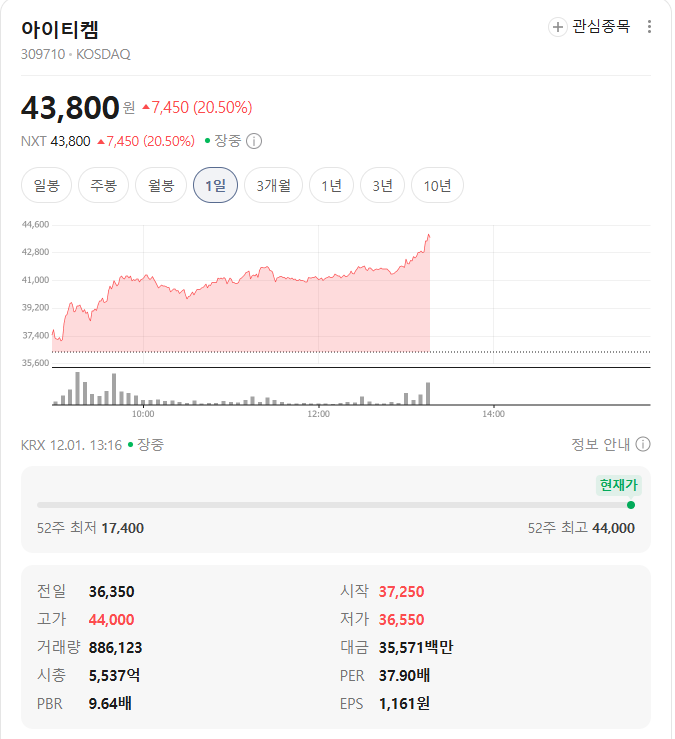The height and width of the screenshot is (739, 675).
Task: Click the info icon next to NXT 장중
Action: pyautogui.click(x=254, y=141)
